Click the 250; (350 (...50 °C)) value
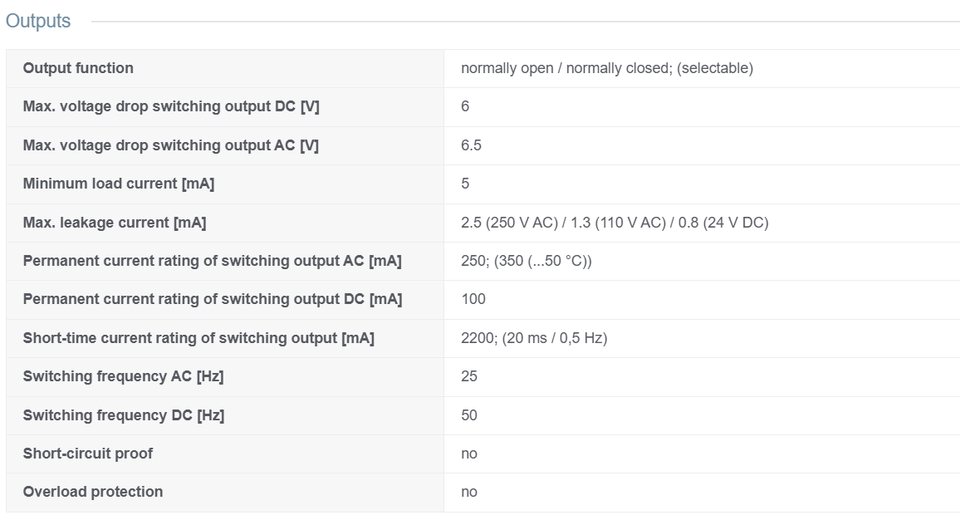 [526, 261]
